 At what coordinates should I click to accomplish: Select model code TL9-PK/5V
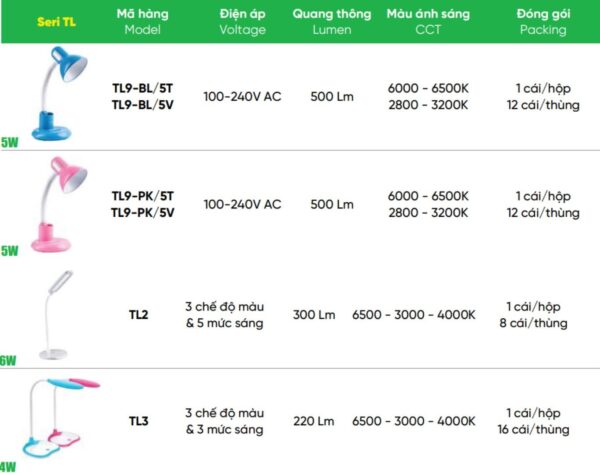[142, 212]
